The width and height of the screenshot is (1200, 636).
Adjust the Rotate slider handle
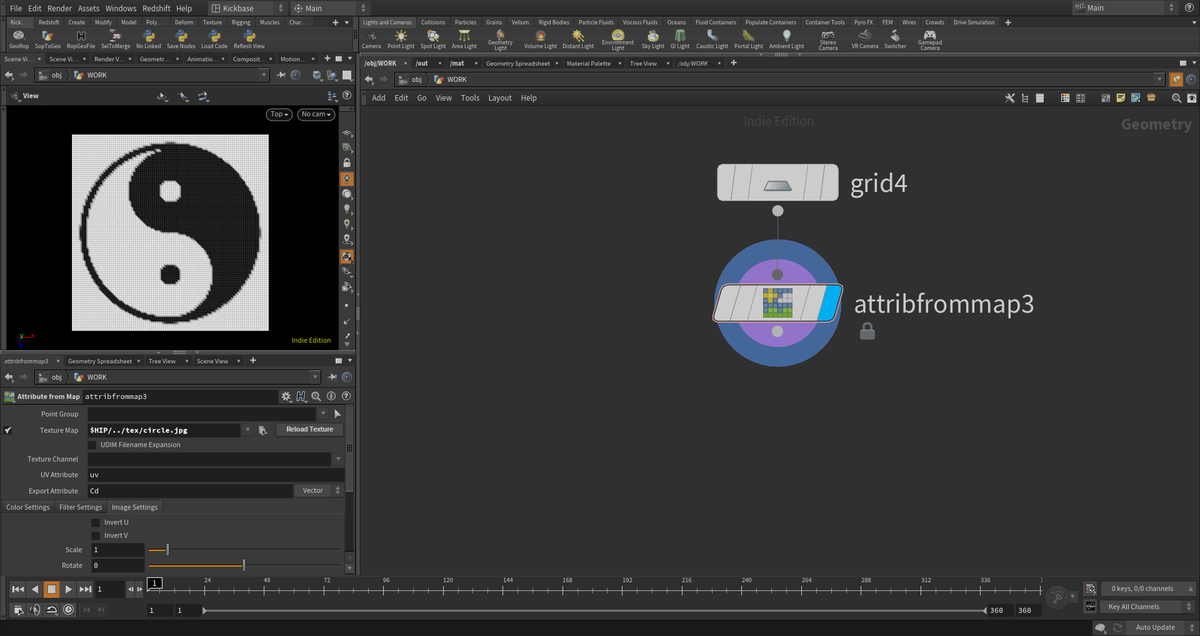[244, 566]
